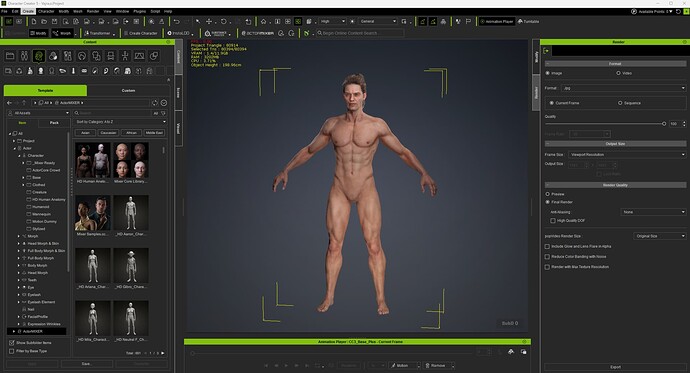This screenshot has height=373, width=690.
Task: Click the Project folder icon in Content panel
Action: coord(10,56)
